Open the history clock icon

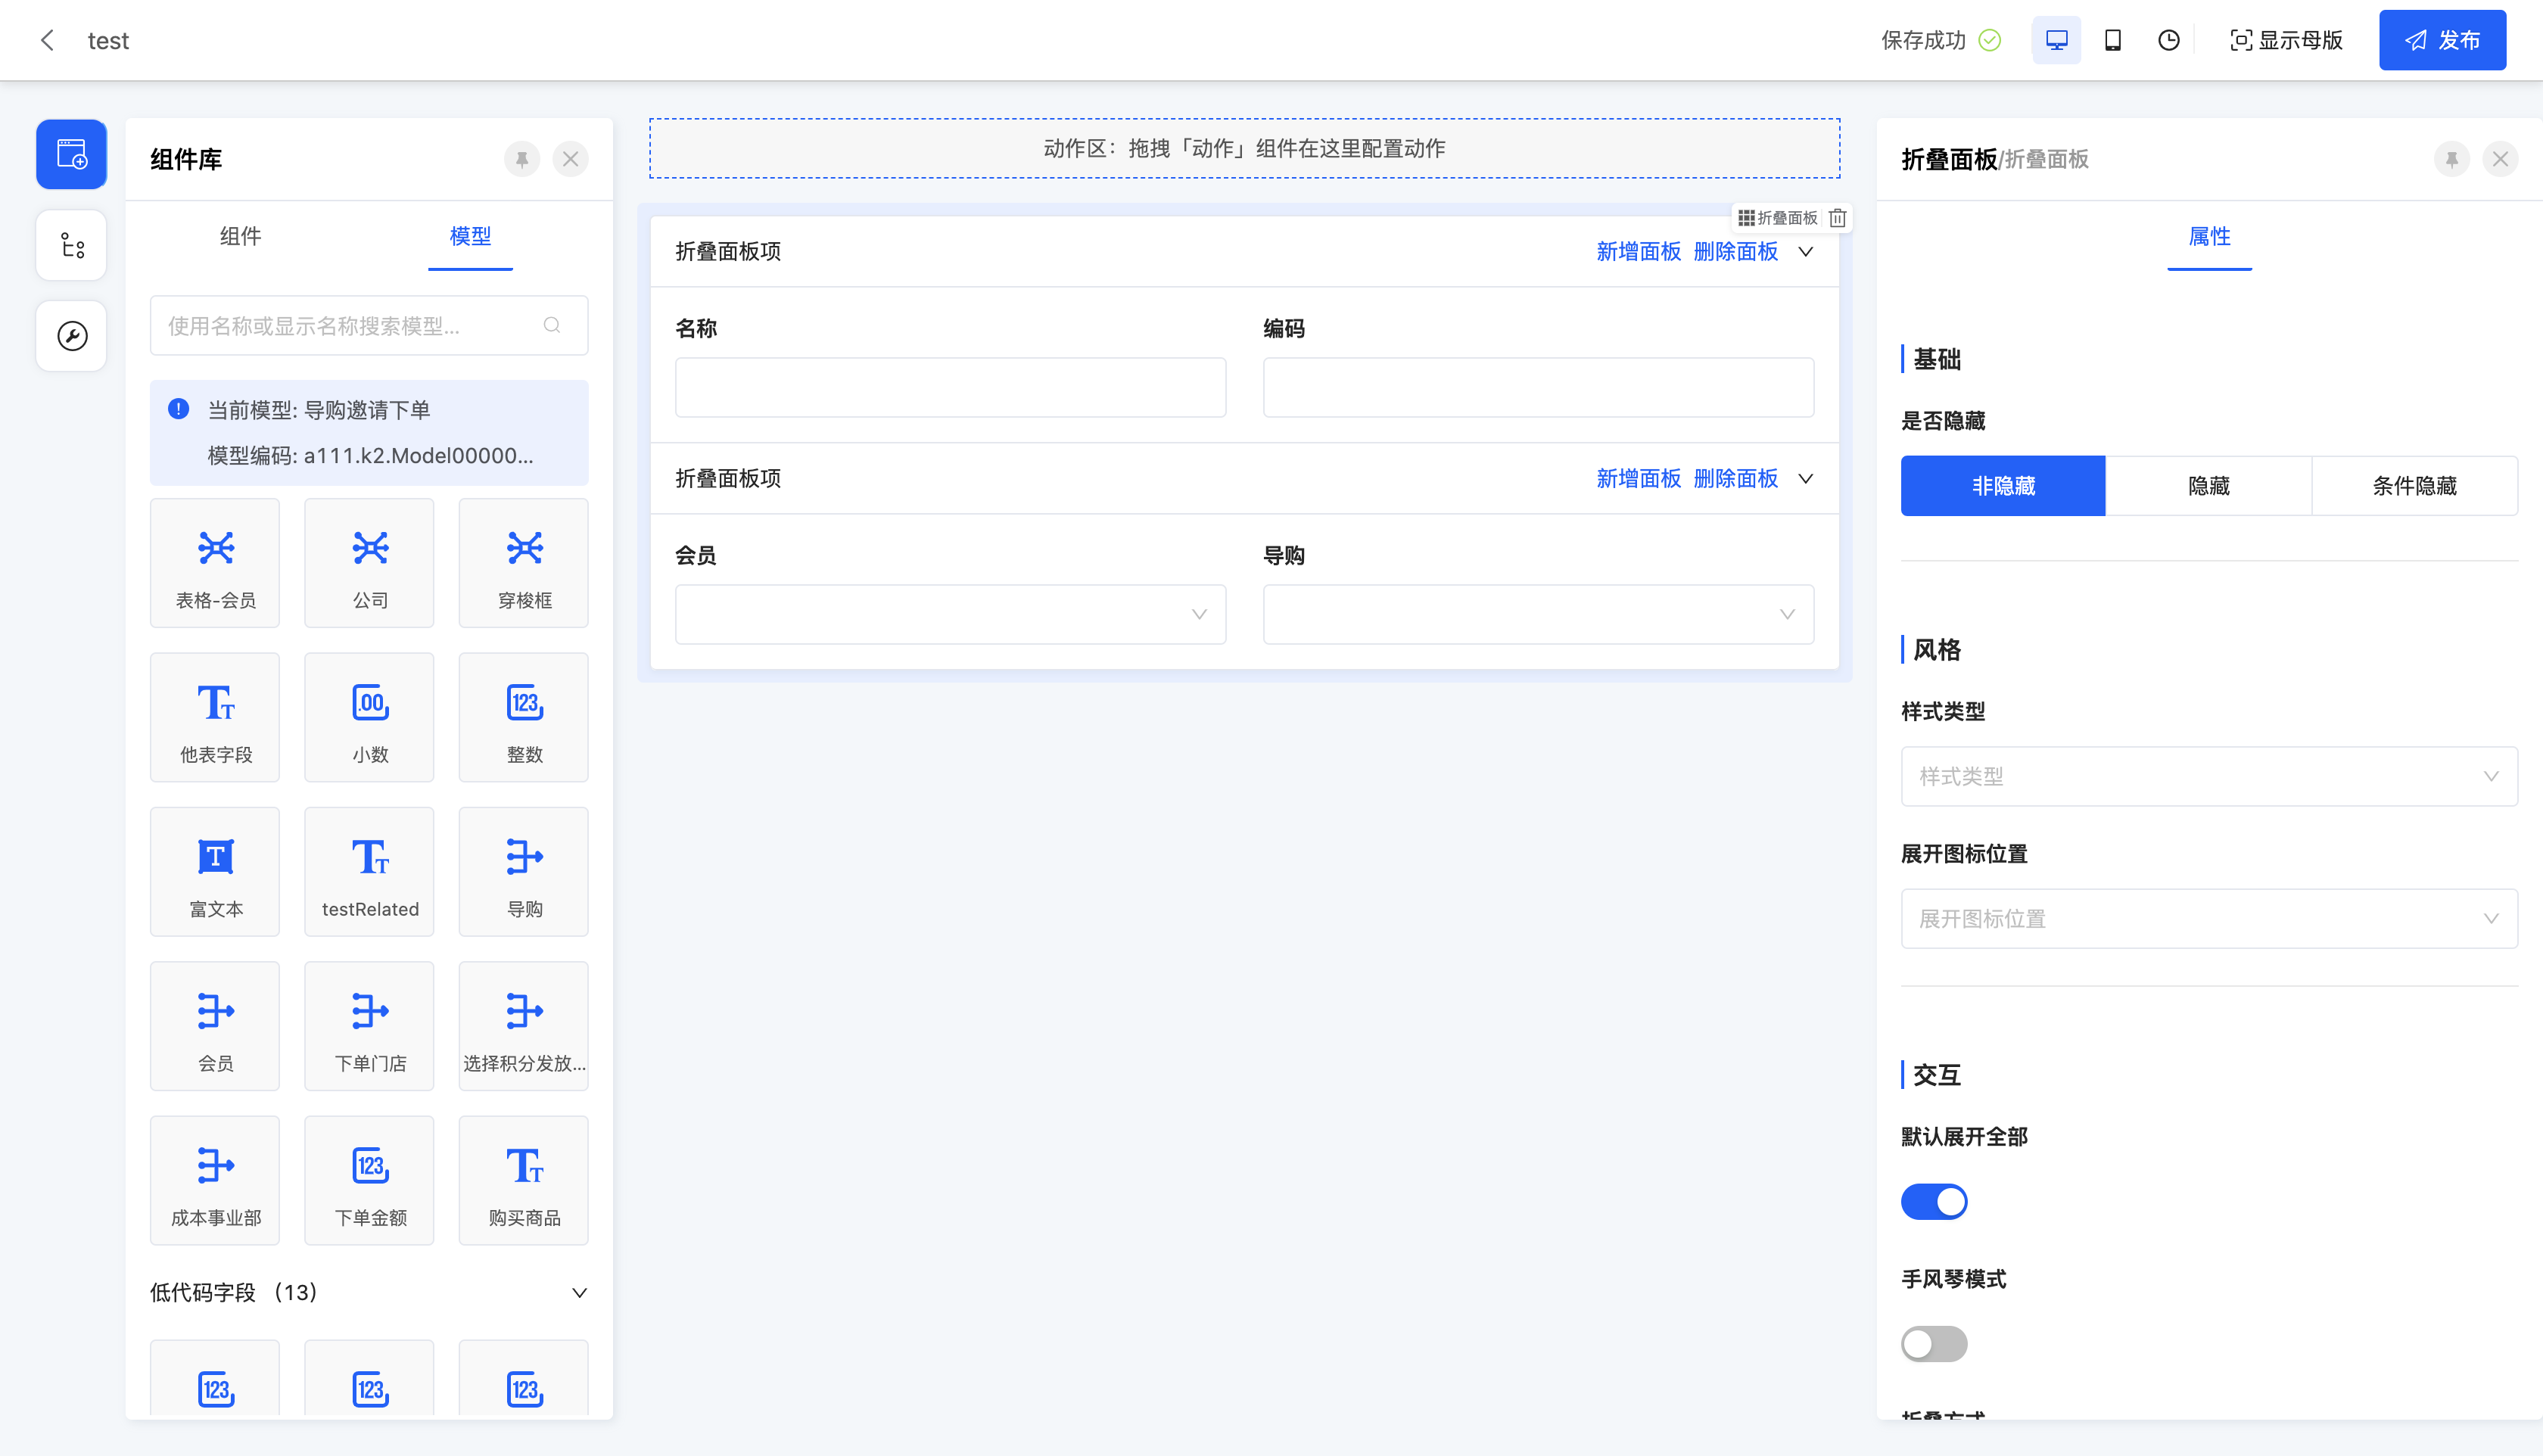pyautogui.click(x=2168, y=40)
